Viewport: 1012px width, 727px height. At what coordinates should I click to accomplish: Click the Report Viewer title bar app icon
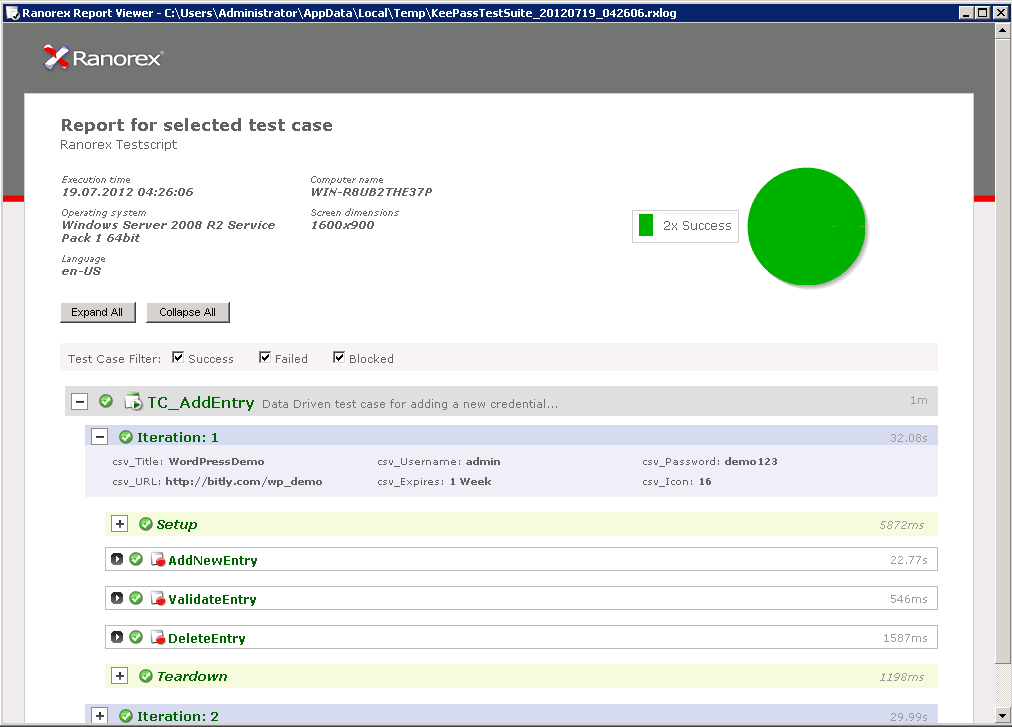12,13
